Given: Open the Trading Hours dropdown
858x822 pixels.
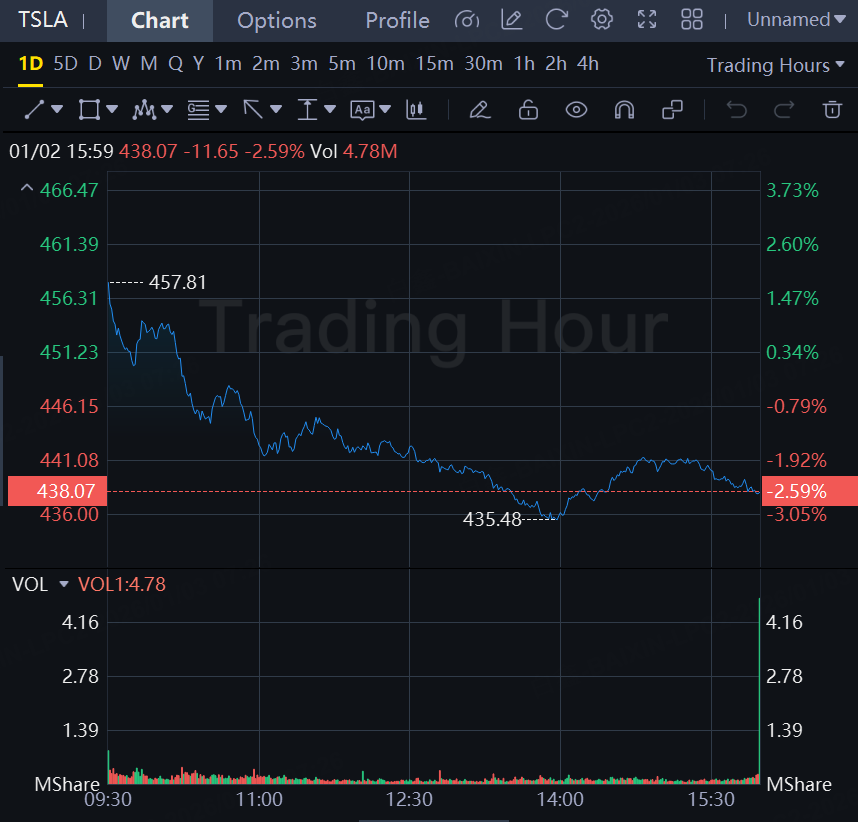Looking at the screenshot, I should tap(768, 65).
